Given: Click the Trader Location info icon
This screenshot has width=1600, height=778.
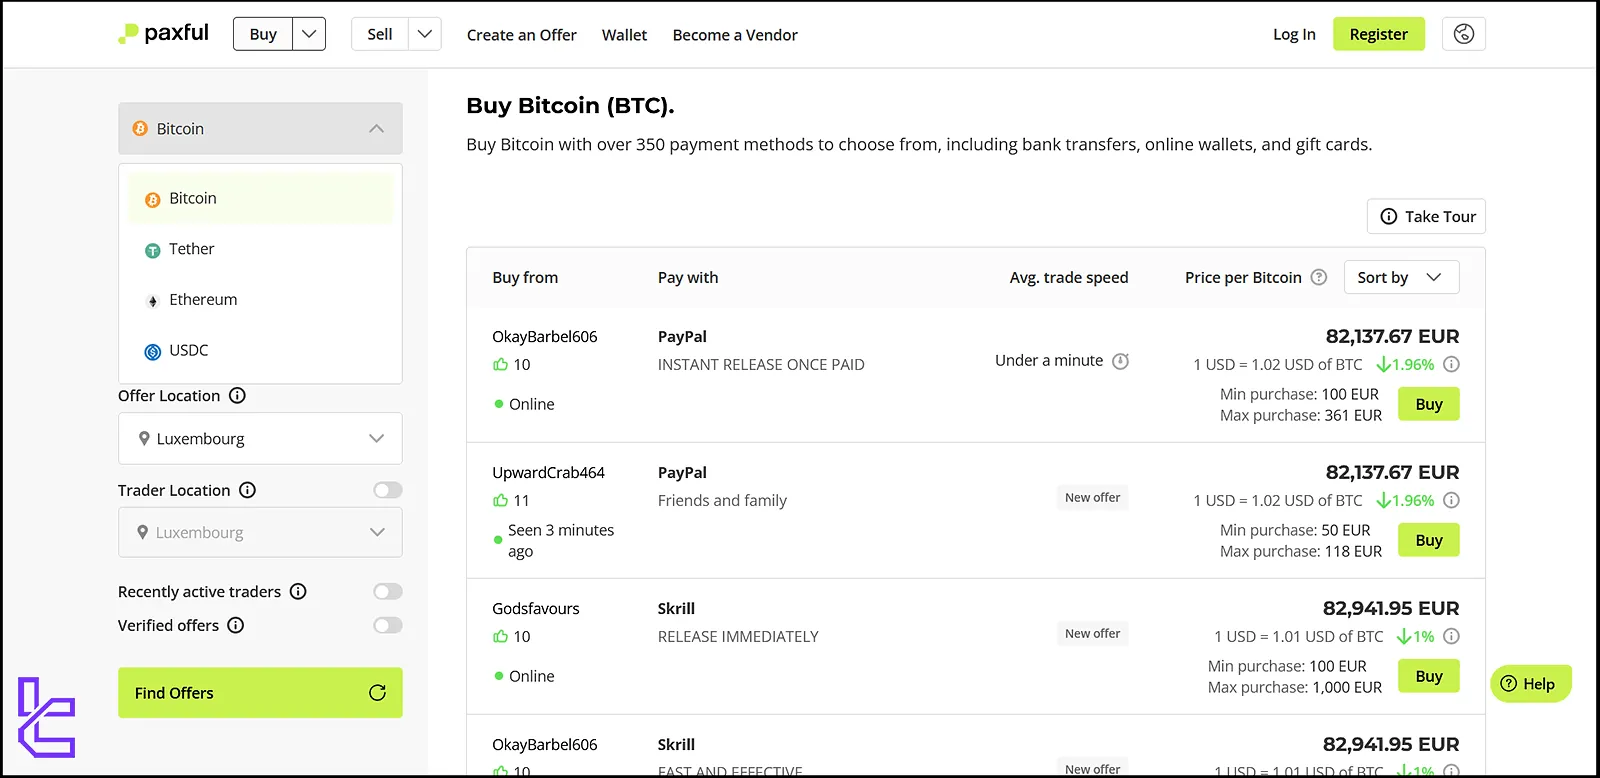Looking at the screenshot, I should [248, 490].
